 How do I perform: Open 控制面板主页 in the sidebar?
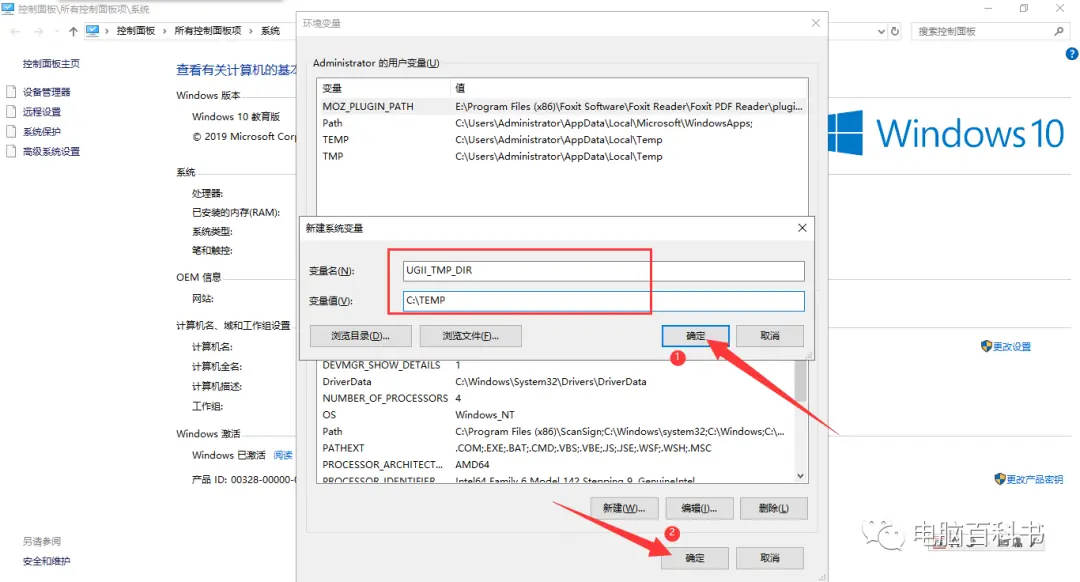point(51,63)
